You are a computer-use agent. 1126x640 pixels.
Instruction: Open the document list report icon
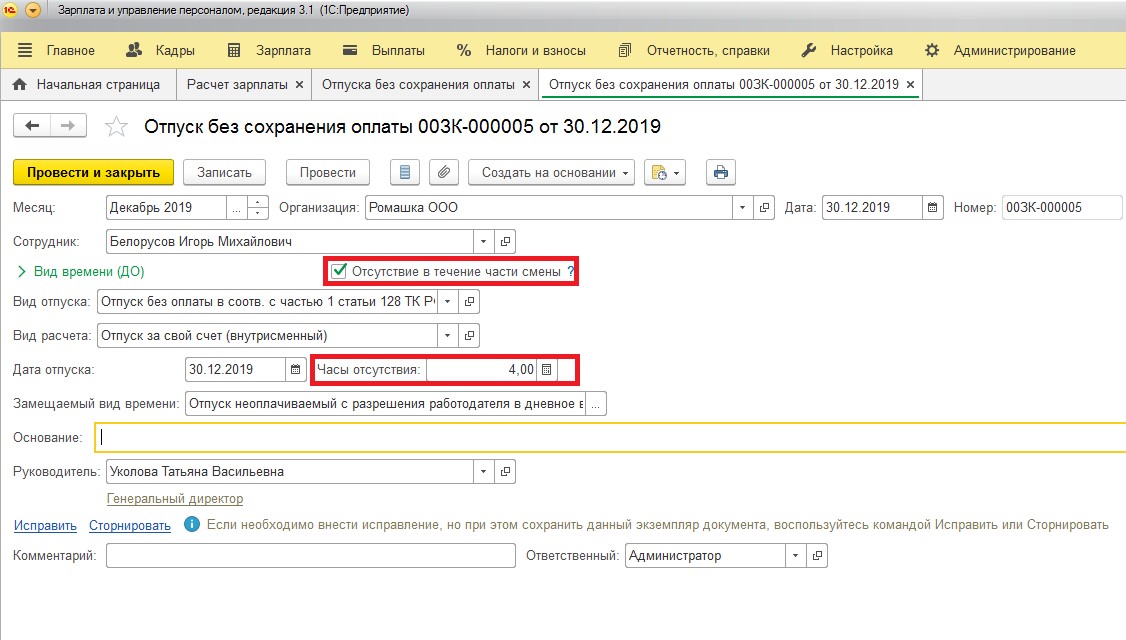pos(405,172)
